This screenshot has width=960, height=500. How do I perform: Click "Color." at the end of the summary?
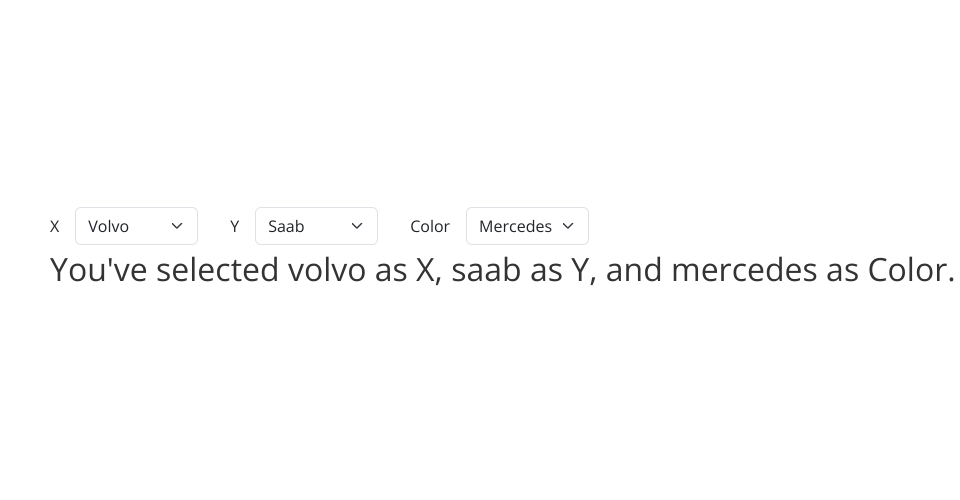point(910,270)
